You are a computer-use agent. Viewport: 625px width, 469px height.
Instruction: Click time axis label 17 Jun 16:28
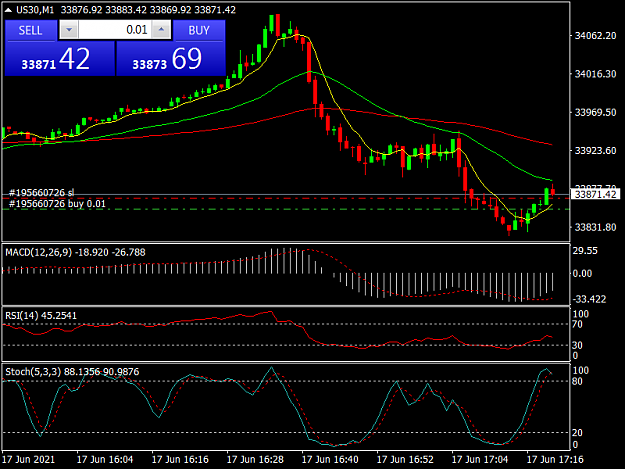pyautogui.click(x=255, y=459)
